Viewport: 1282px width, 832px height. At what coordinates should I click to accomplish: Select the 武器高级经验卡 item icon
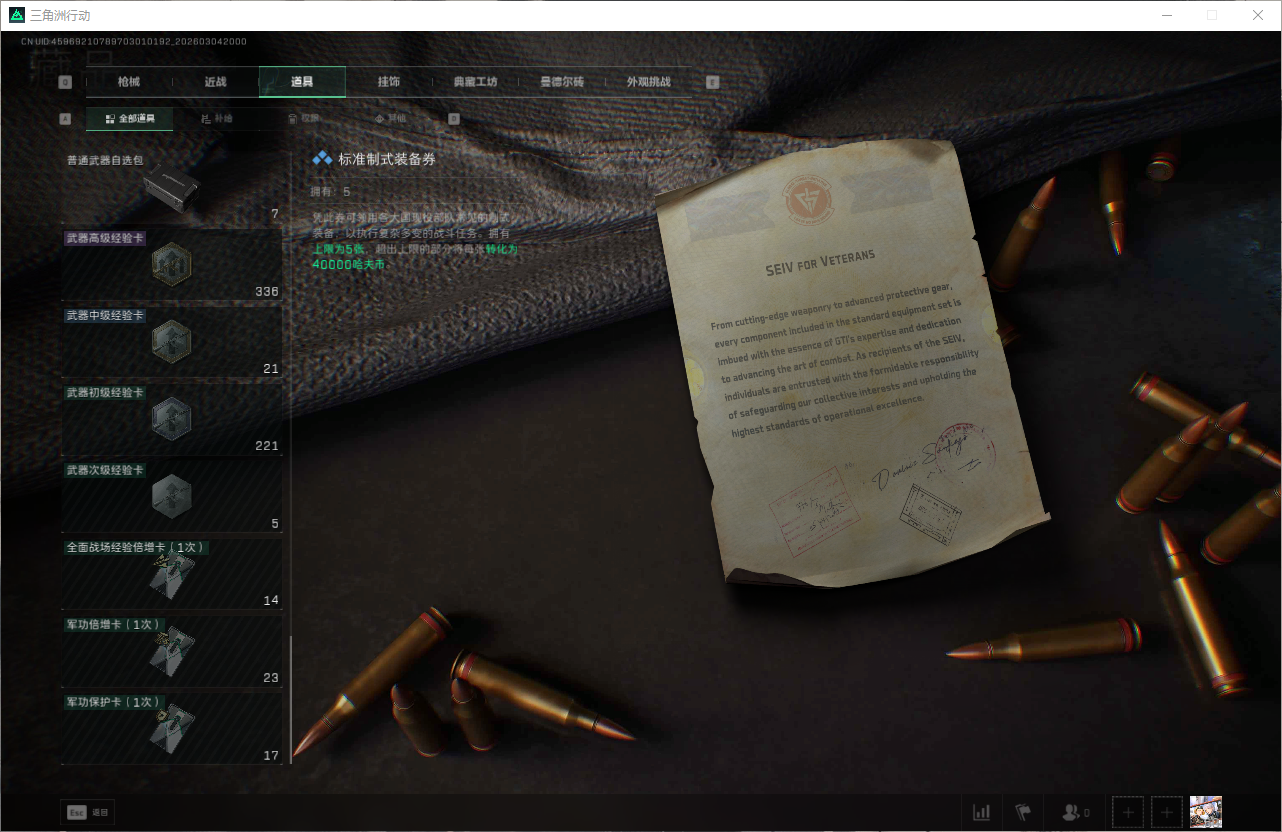point(171,264)
